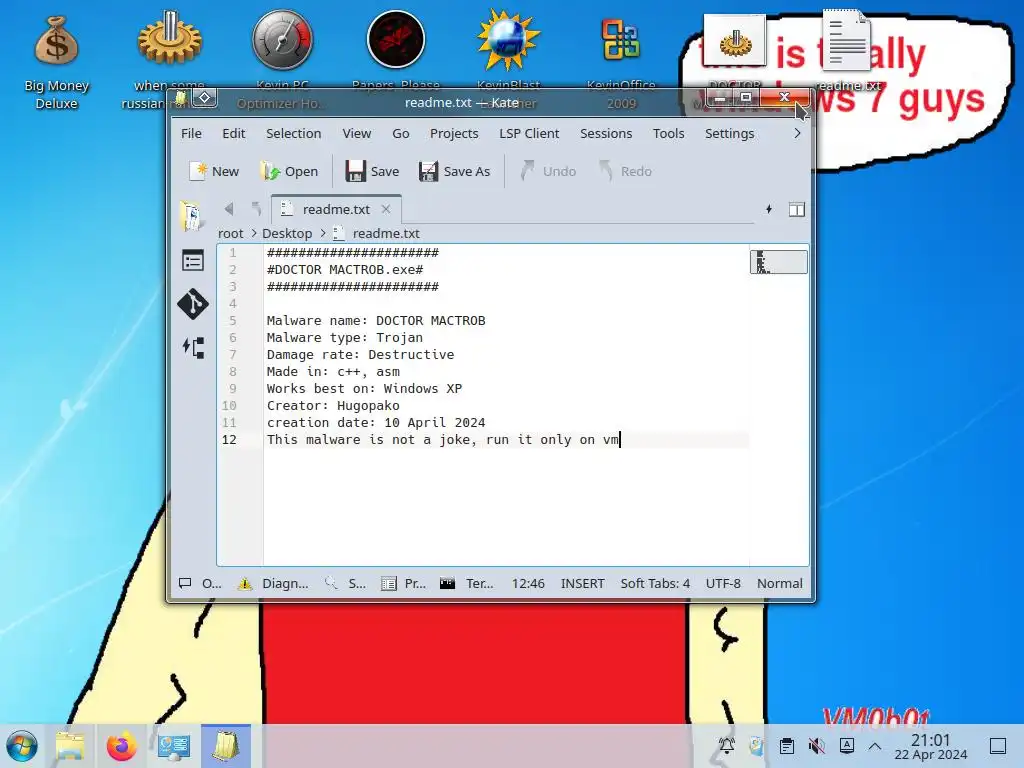Toggle the Diagnostics panel button
The image size is (1024, 768).
pyautogui.click(x=274, y=583)
